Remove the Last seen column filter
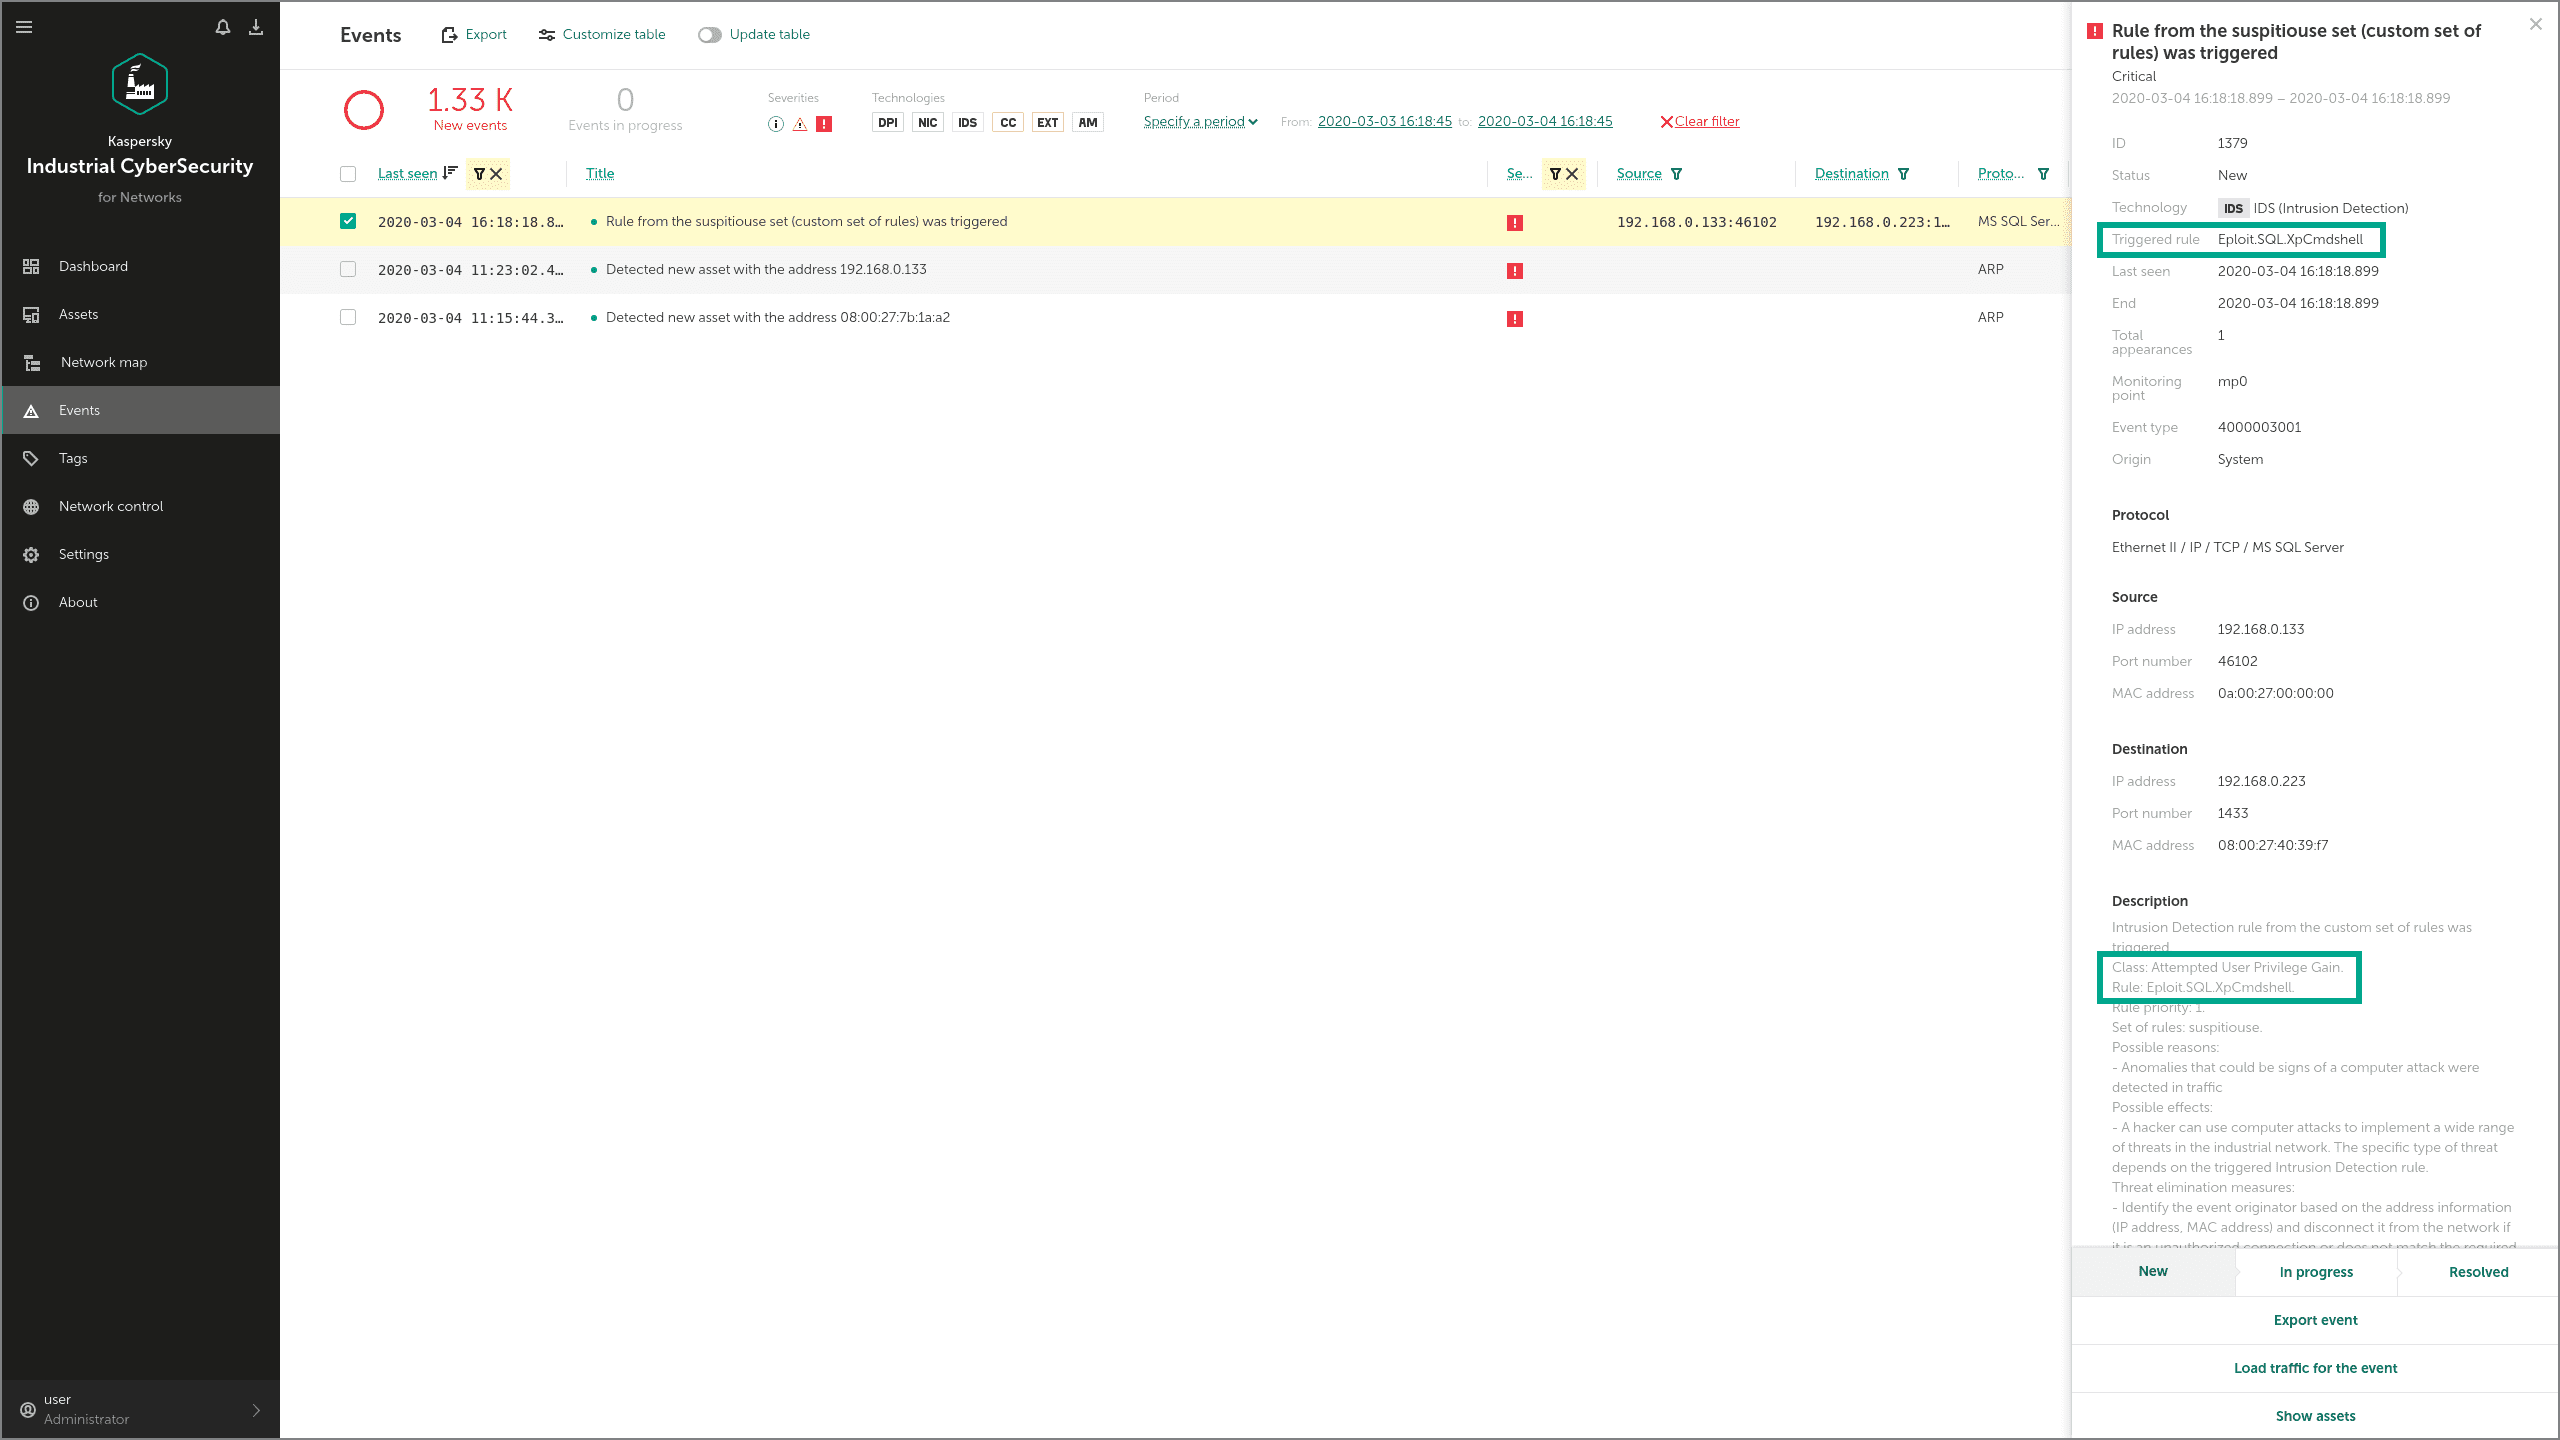This screenshot has width=2560, height=1440. click(x=496, y=174)
